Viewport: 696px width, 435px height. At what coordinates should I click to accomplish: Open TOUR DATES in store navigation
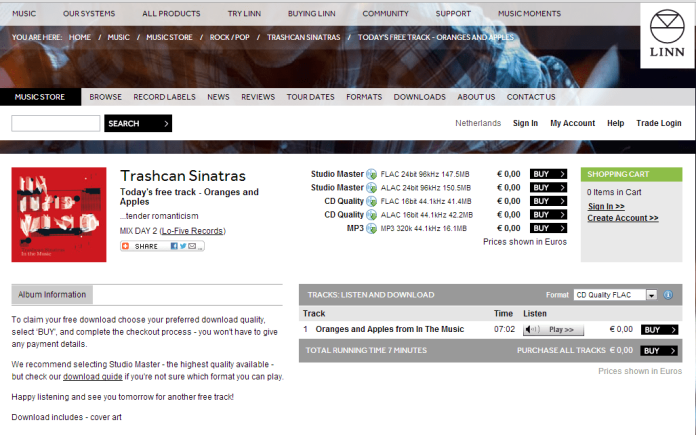(x=310, y=97)
